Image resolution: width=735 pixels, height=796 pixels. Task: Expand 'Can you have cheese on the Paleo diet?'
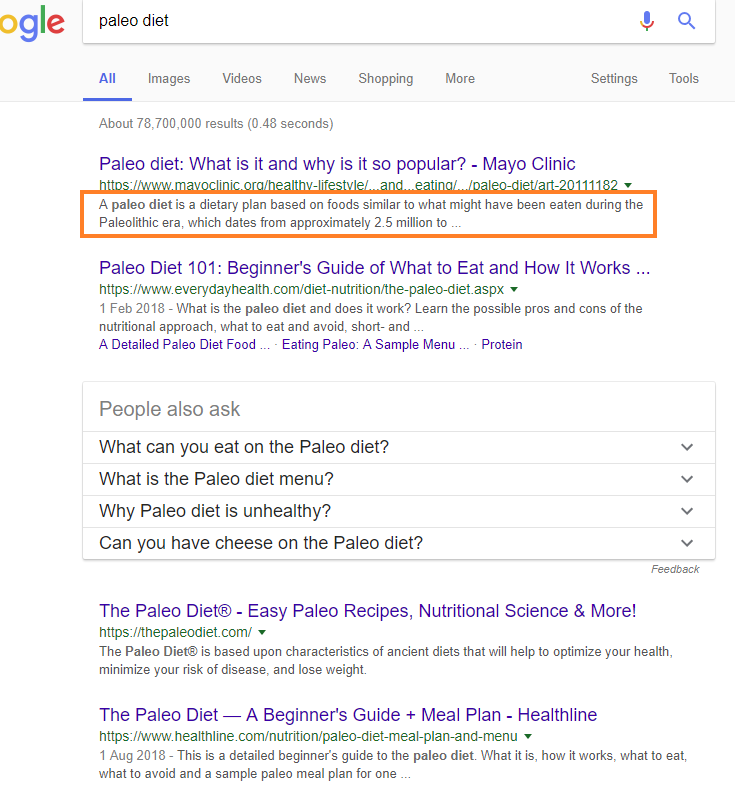point(399,543)
